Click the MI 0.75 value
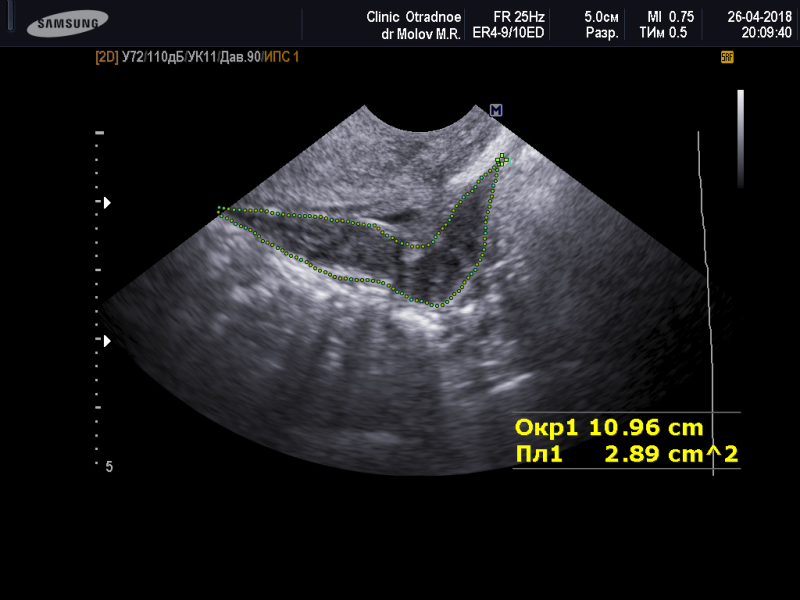 [670, 17]
